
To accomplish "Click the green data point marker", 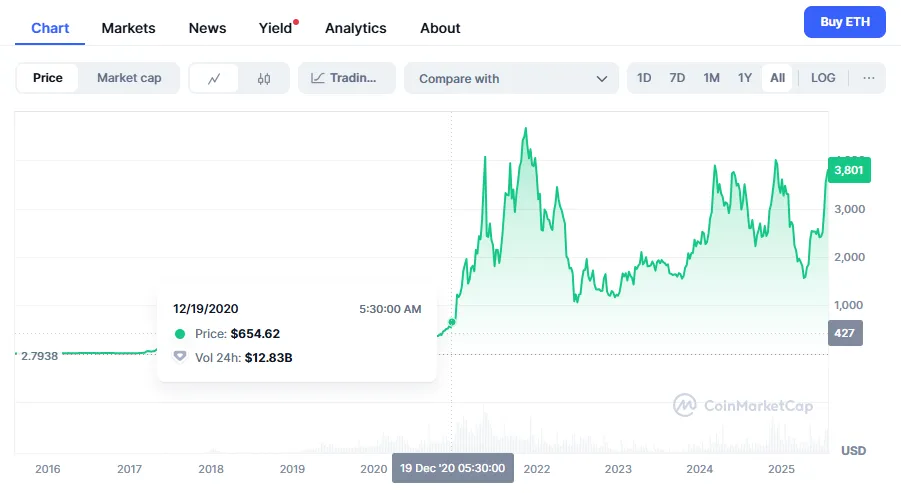I will pos(452,322).
